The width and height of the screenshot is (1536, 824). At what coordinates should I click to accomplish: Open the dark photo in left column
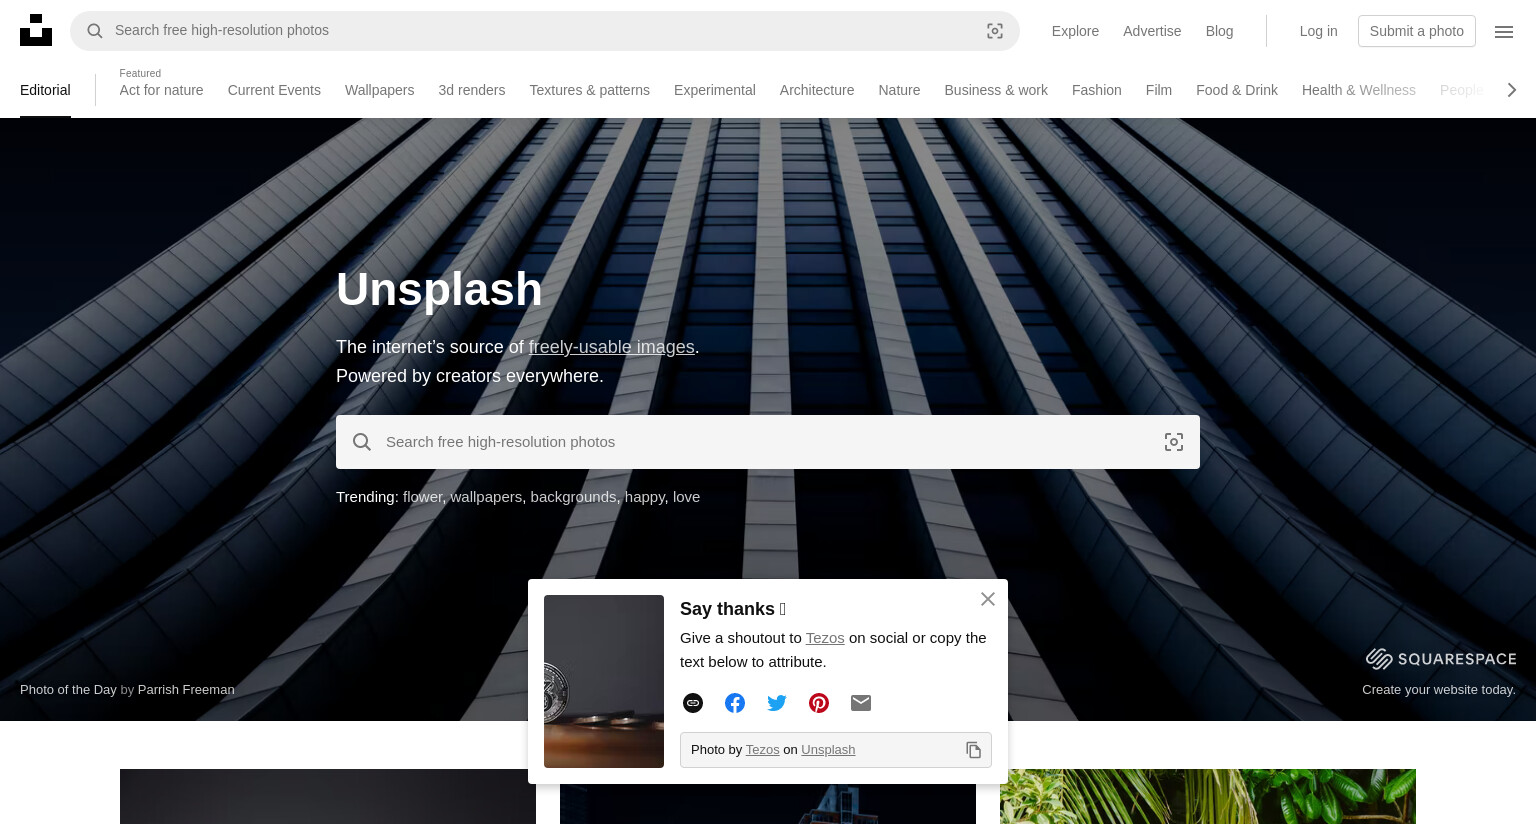(x=328, y=796)
